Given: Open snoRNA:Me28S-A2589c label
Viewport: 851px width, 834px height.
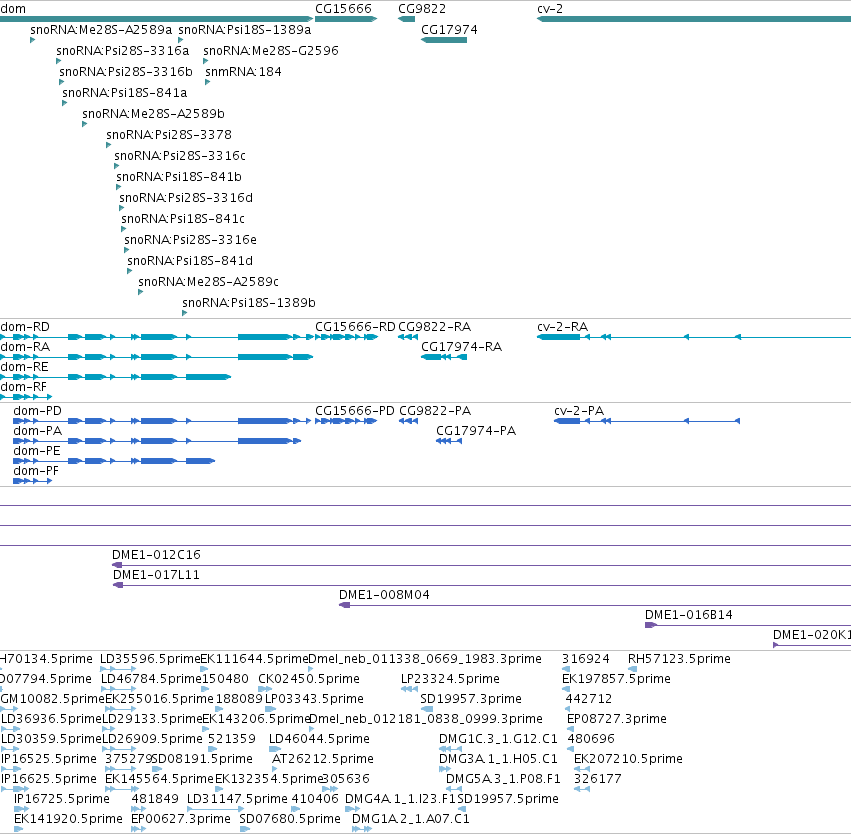Looking at the screenshot, I should coord(208,282).
